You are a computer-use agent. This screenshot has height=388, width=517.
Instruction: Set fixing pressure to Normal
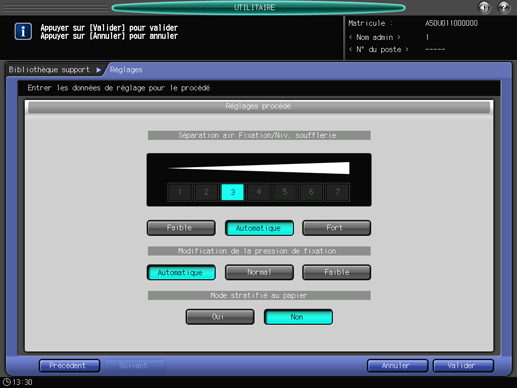[x=259, y=272]
